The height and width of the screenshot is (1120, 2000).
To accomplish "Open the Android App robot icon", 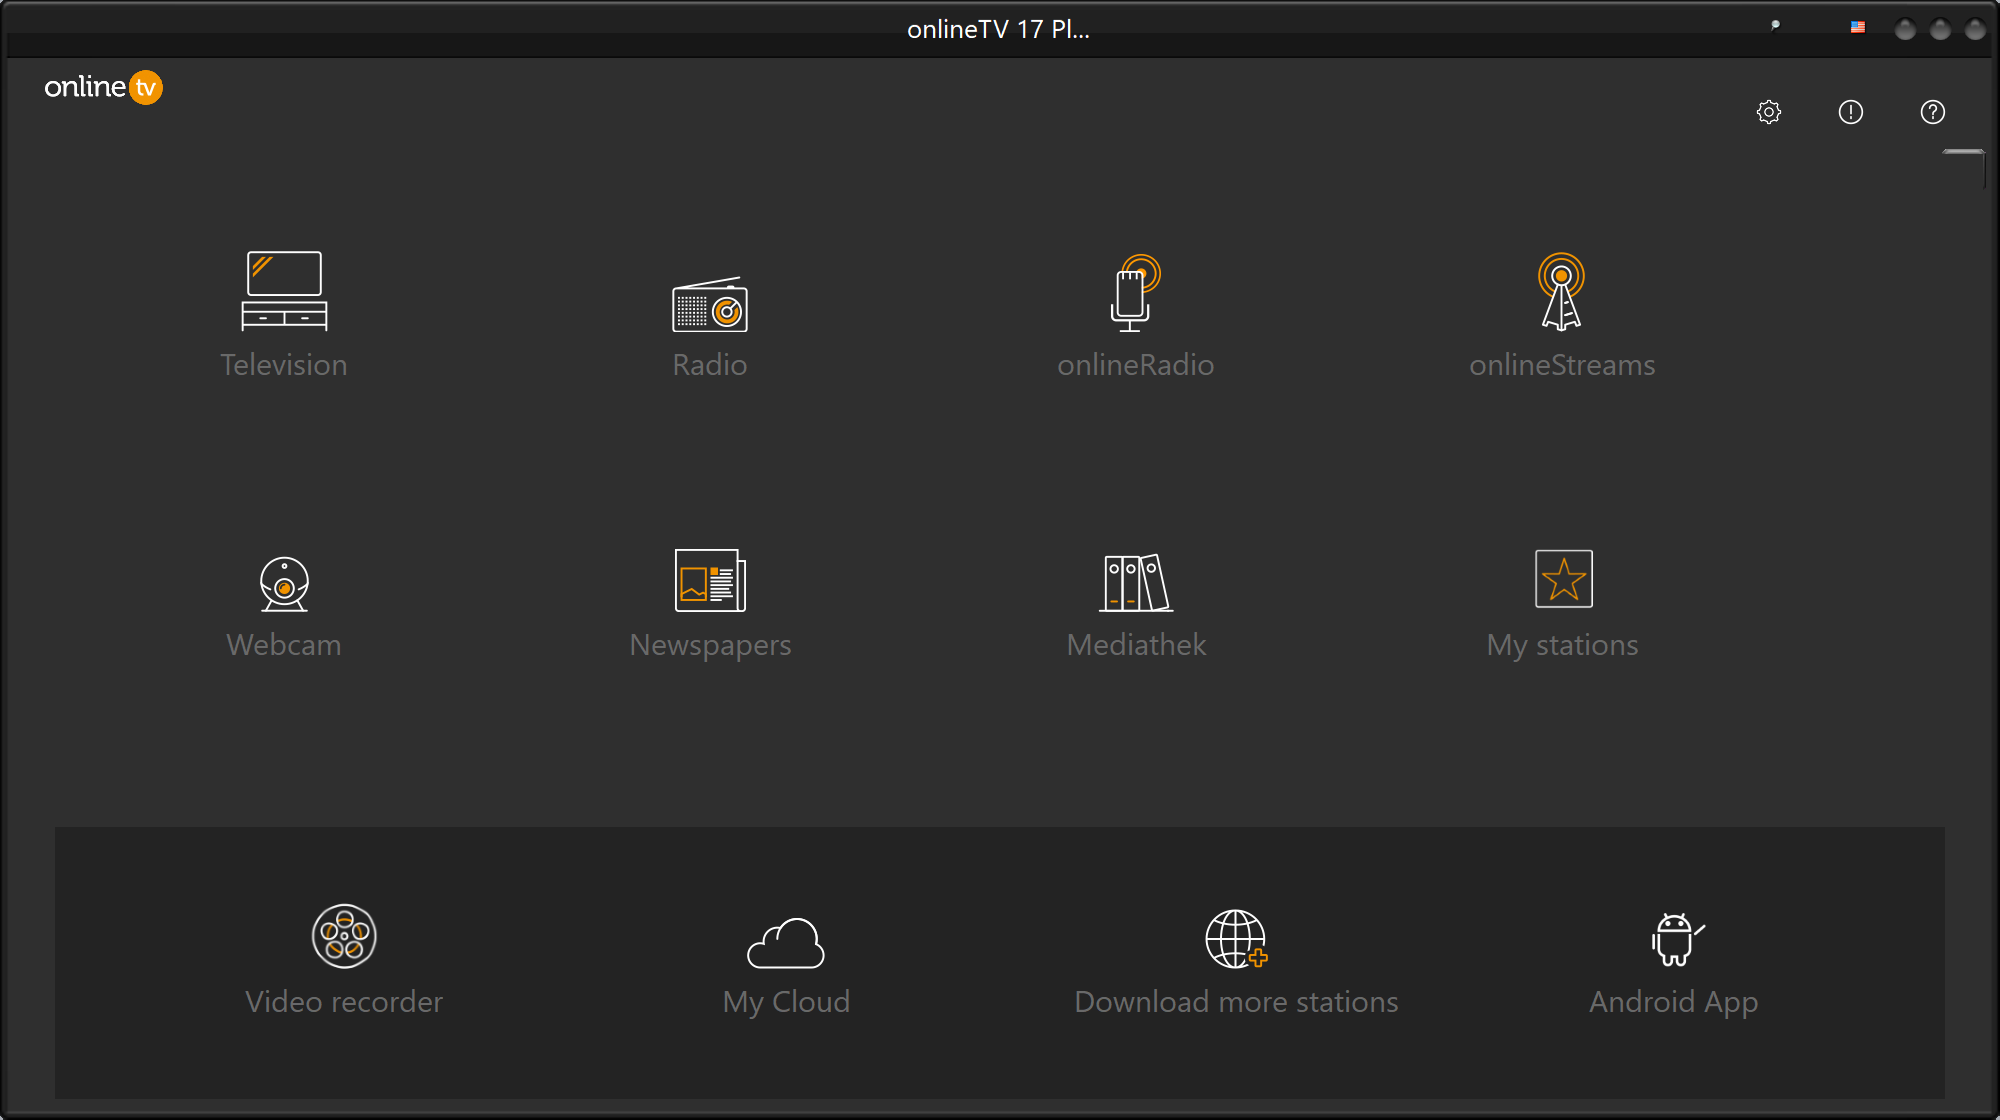I will (x=1677, y=939).
